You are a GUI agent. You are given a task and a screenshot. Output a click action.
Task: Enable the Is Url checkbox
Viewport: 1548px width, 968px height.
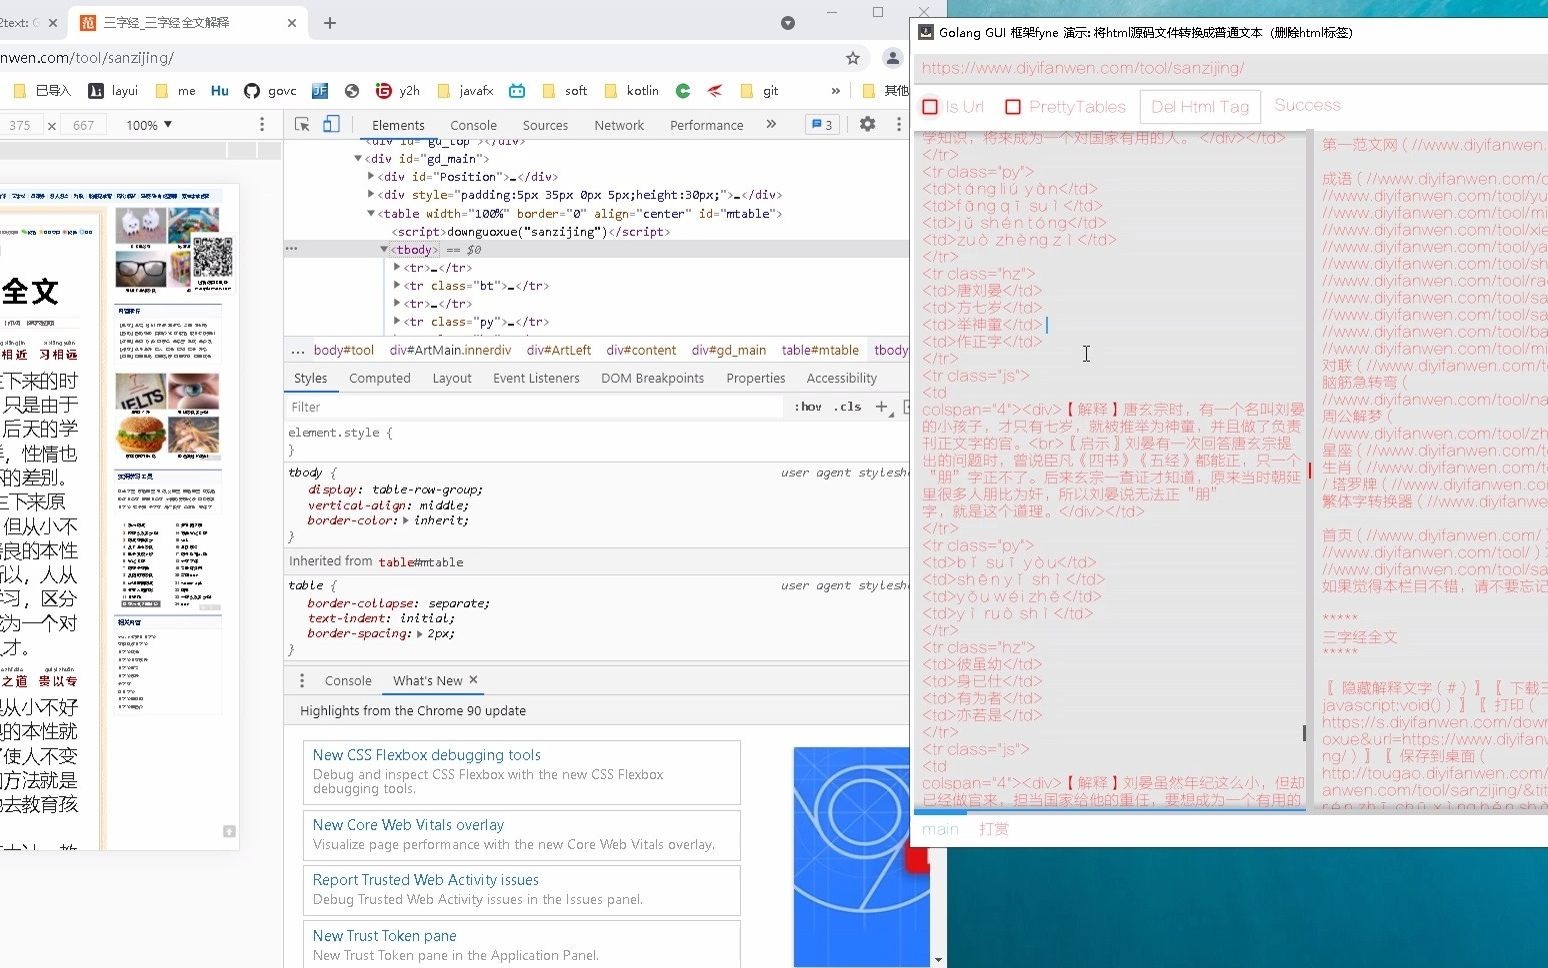click(x=931, y=106)
